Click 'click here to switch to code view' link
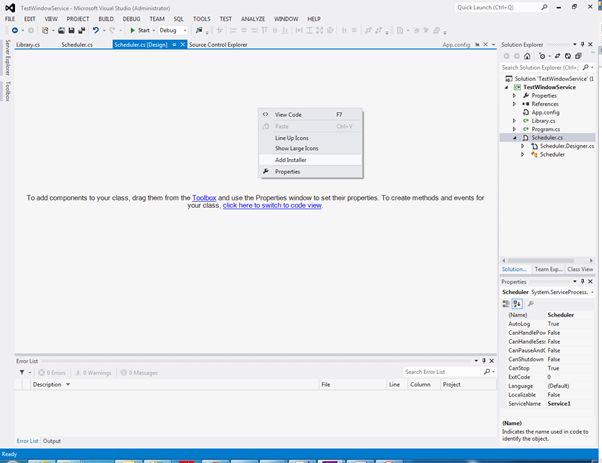The width and height of the screenshot is (602, 463). (272, 205)
